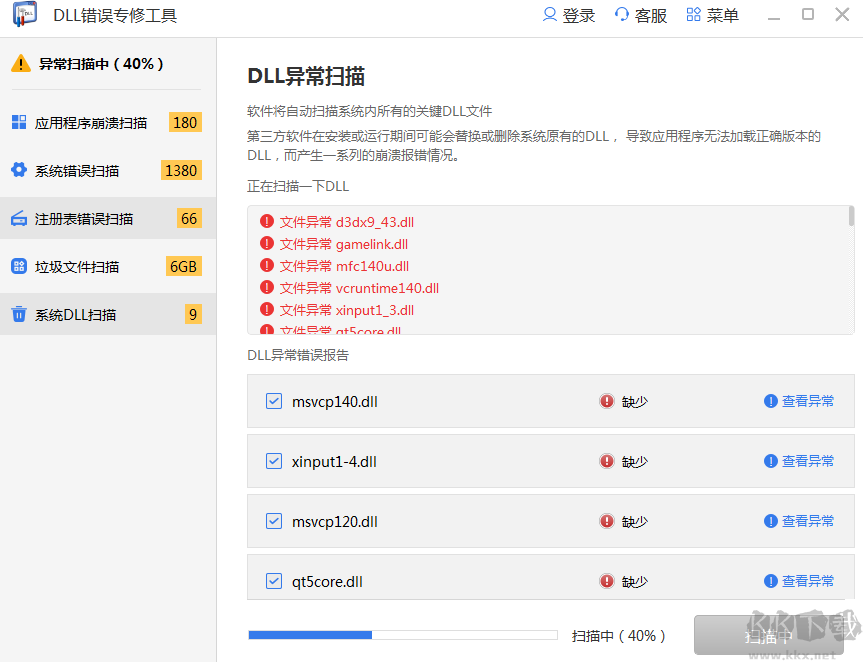Click blue info icon in xinput1-4.dll row
This screenshot has height=662, width=863.
tap(771, 461)
